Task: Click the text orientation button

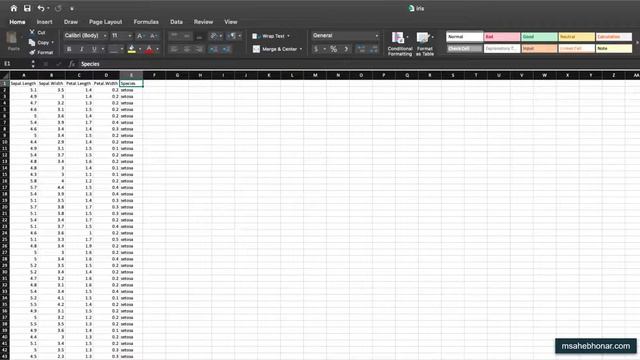Action: (216, 36)
